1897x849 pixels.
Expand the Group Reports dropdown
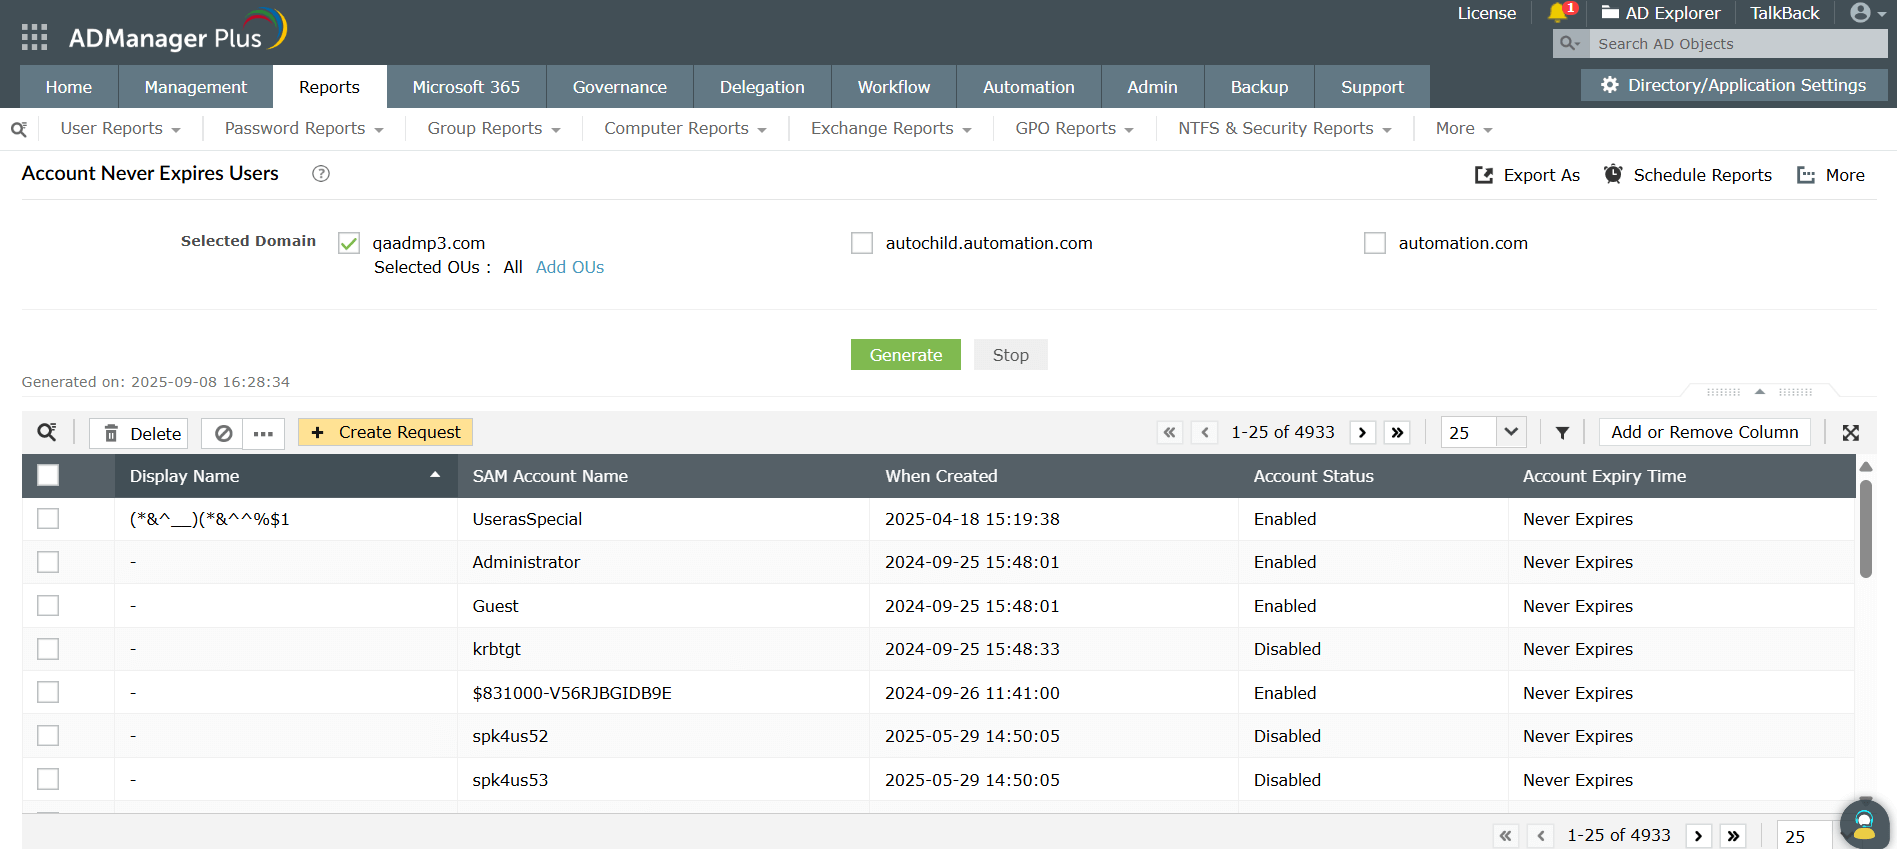(494, 129)
